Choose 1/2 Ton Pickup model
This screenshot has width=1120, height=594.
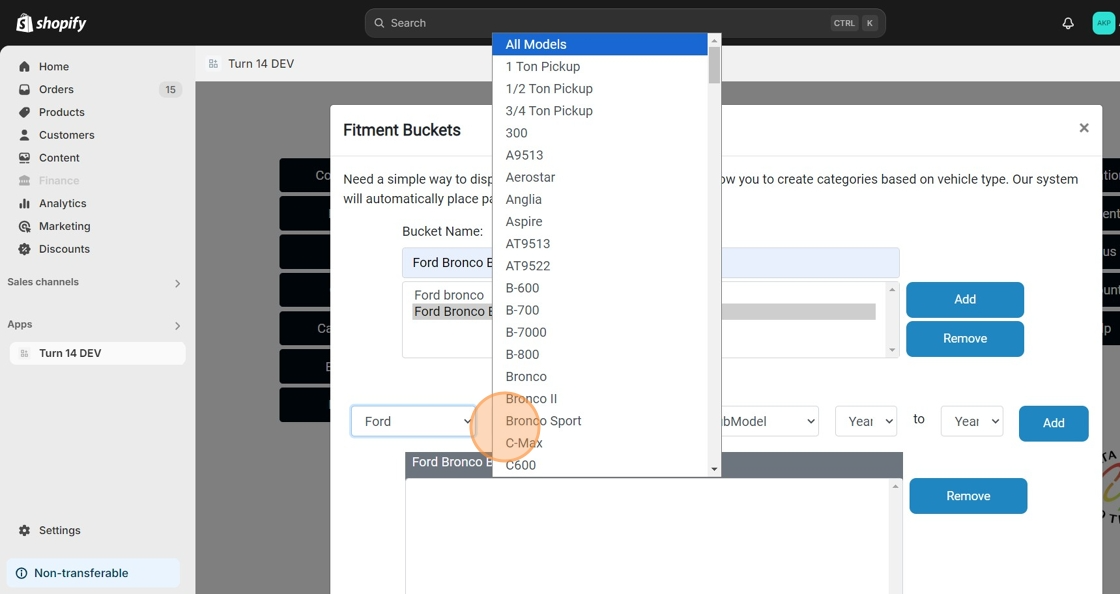tap(600, 89)
